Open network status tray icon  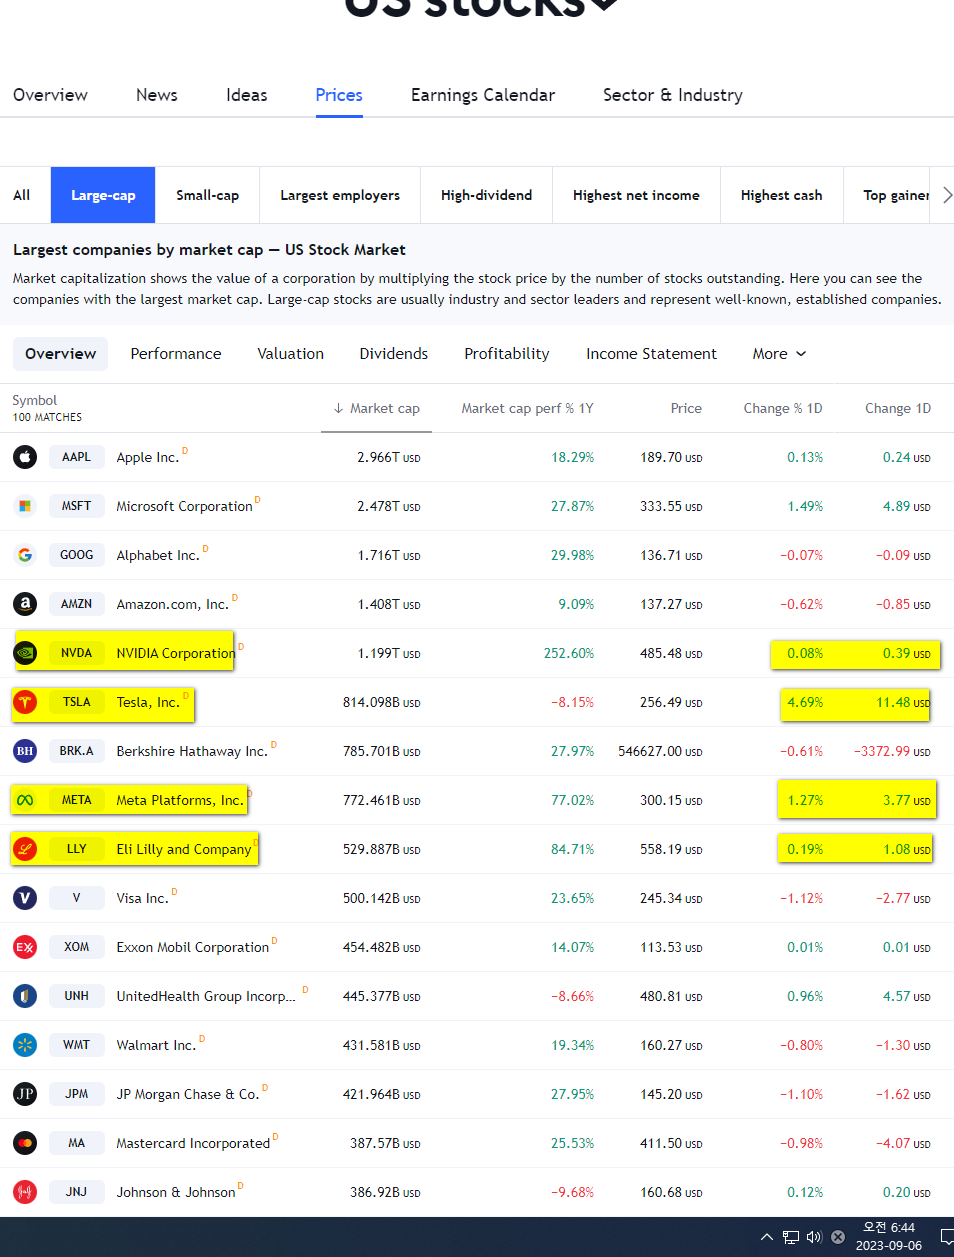[791, 1237]
